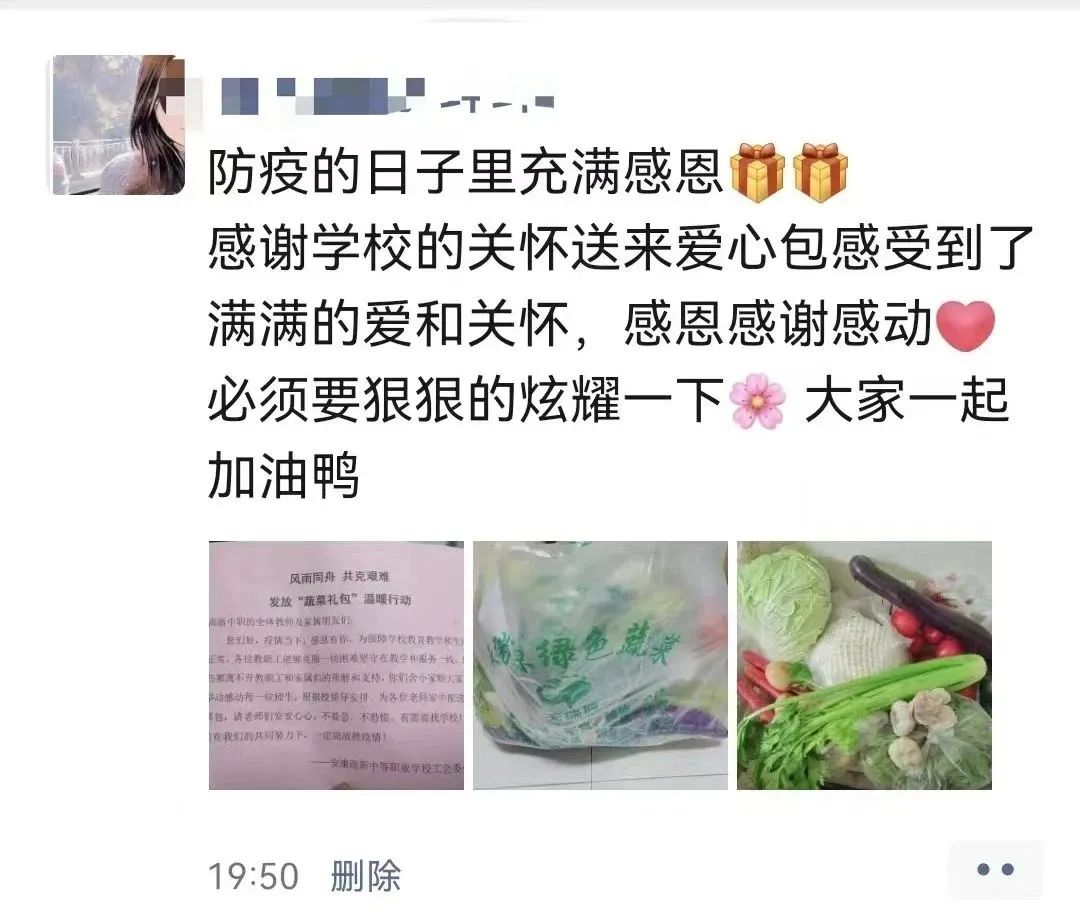The width and height of the screenshot is (1080, 924).
Task: View the green vegetable bag photo
Action: pyautogui.click(x=600, y=665)
